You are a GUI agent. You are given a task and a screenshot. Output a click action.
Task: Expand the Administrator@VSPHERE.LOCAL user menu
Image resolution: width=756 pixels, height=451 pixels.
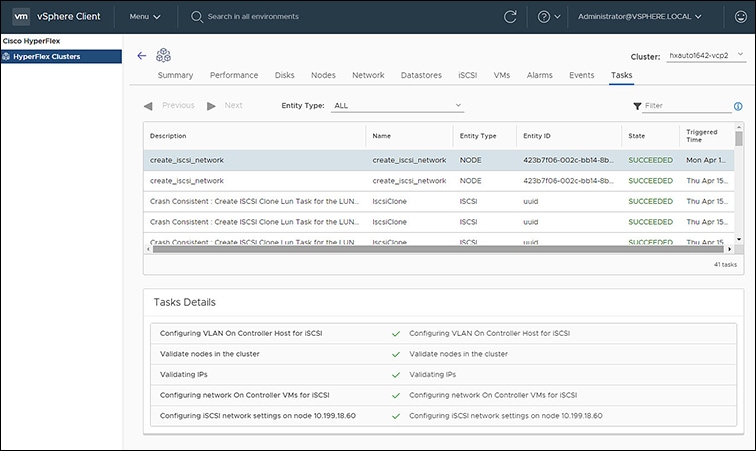[639, 16]
